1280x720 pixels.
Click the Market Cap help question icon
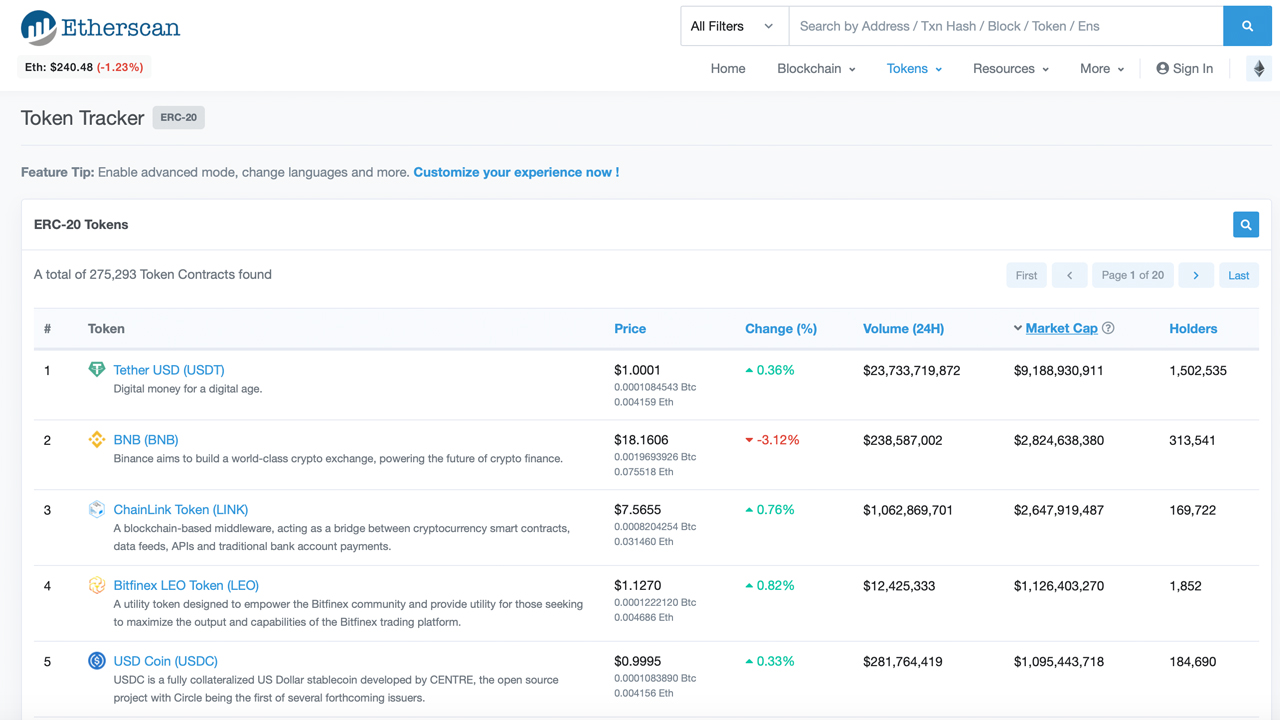click(1108, 328)
